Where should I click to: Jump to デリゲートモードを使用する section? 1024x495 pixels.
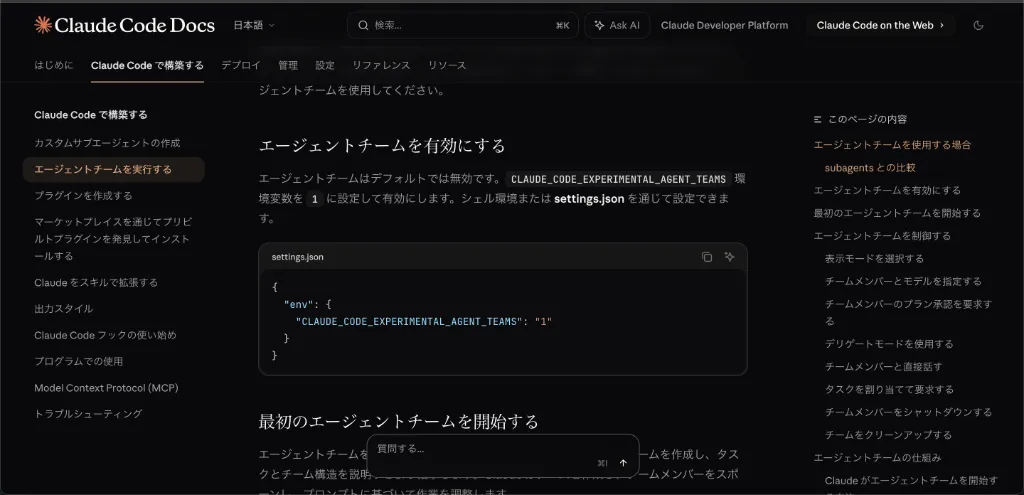[x=889, y=343]
